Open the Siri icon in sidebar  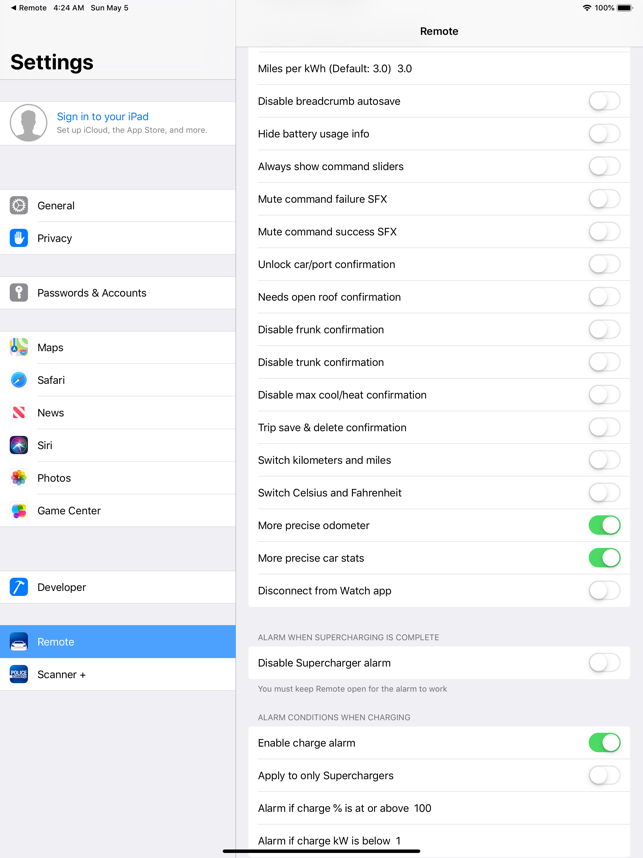click(19, 445)
